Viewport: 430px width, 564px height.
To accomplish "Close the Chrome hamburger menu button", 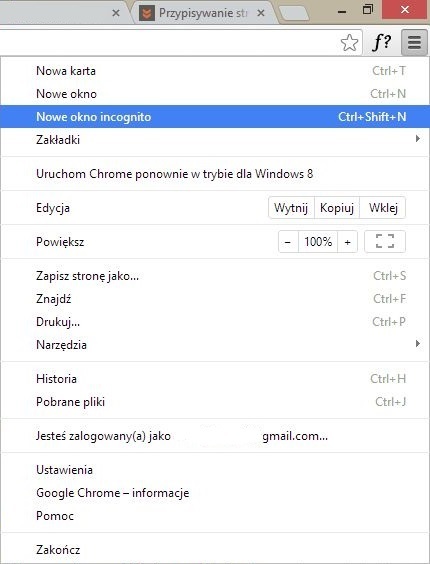I will pyautogui.click(x=414, y=42).
